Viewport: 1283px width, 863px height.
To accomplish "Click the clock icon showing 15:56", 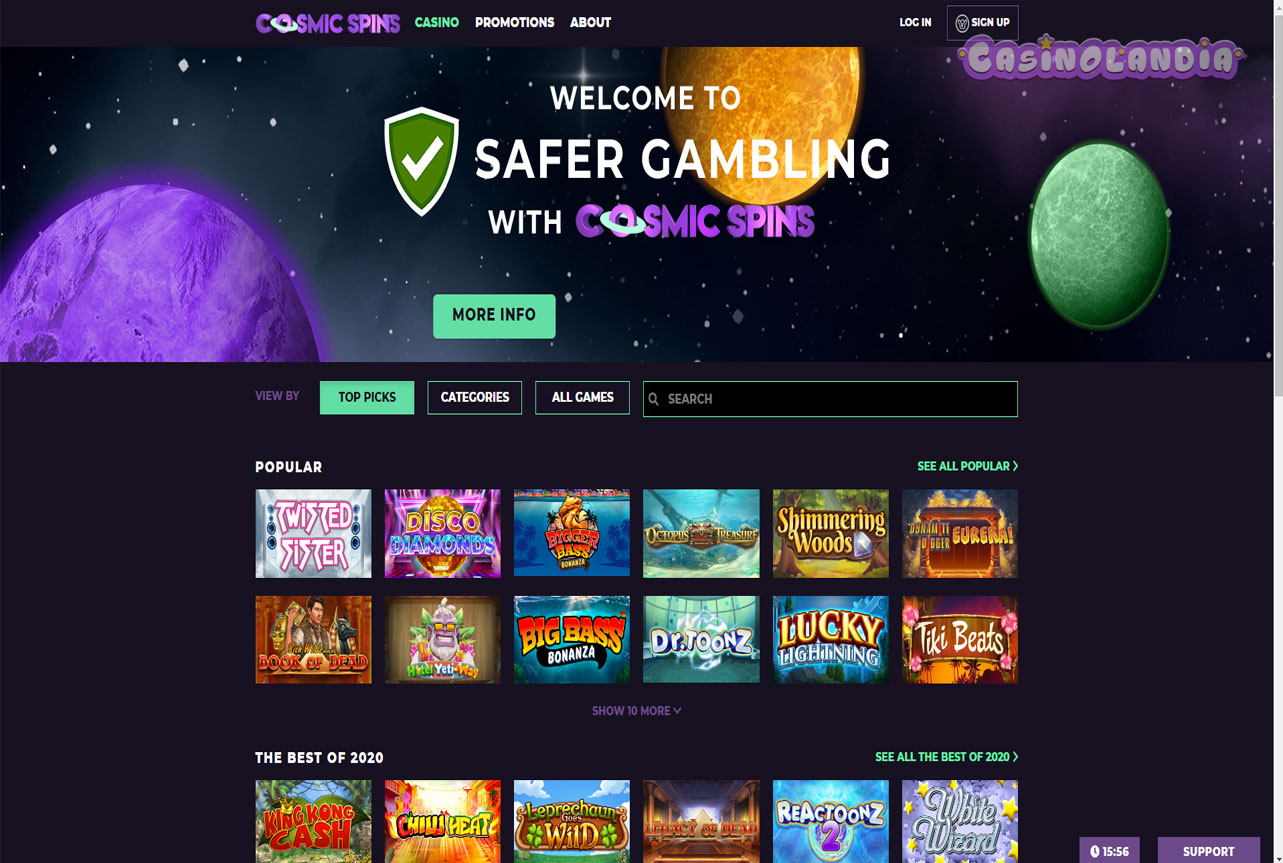I will [x=1095, y=852].
